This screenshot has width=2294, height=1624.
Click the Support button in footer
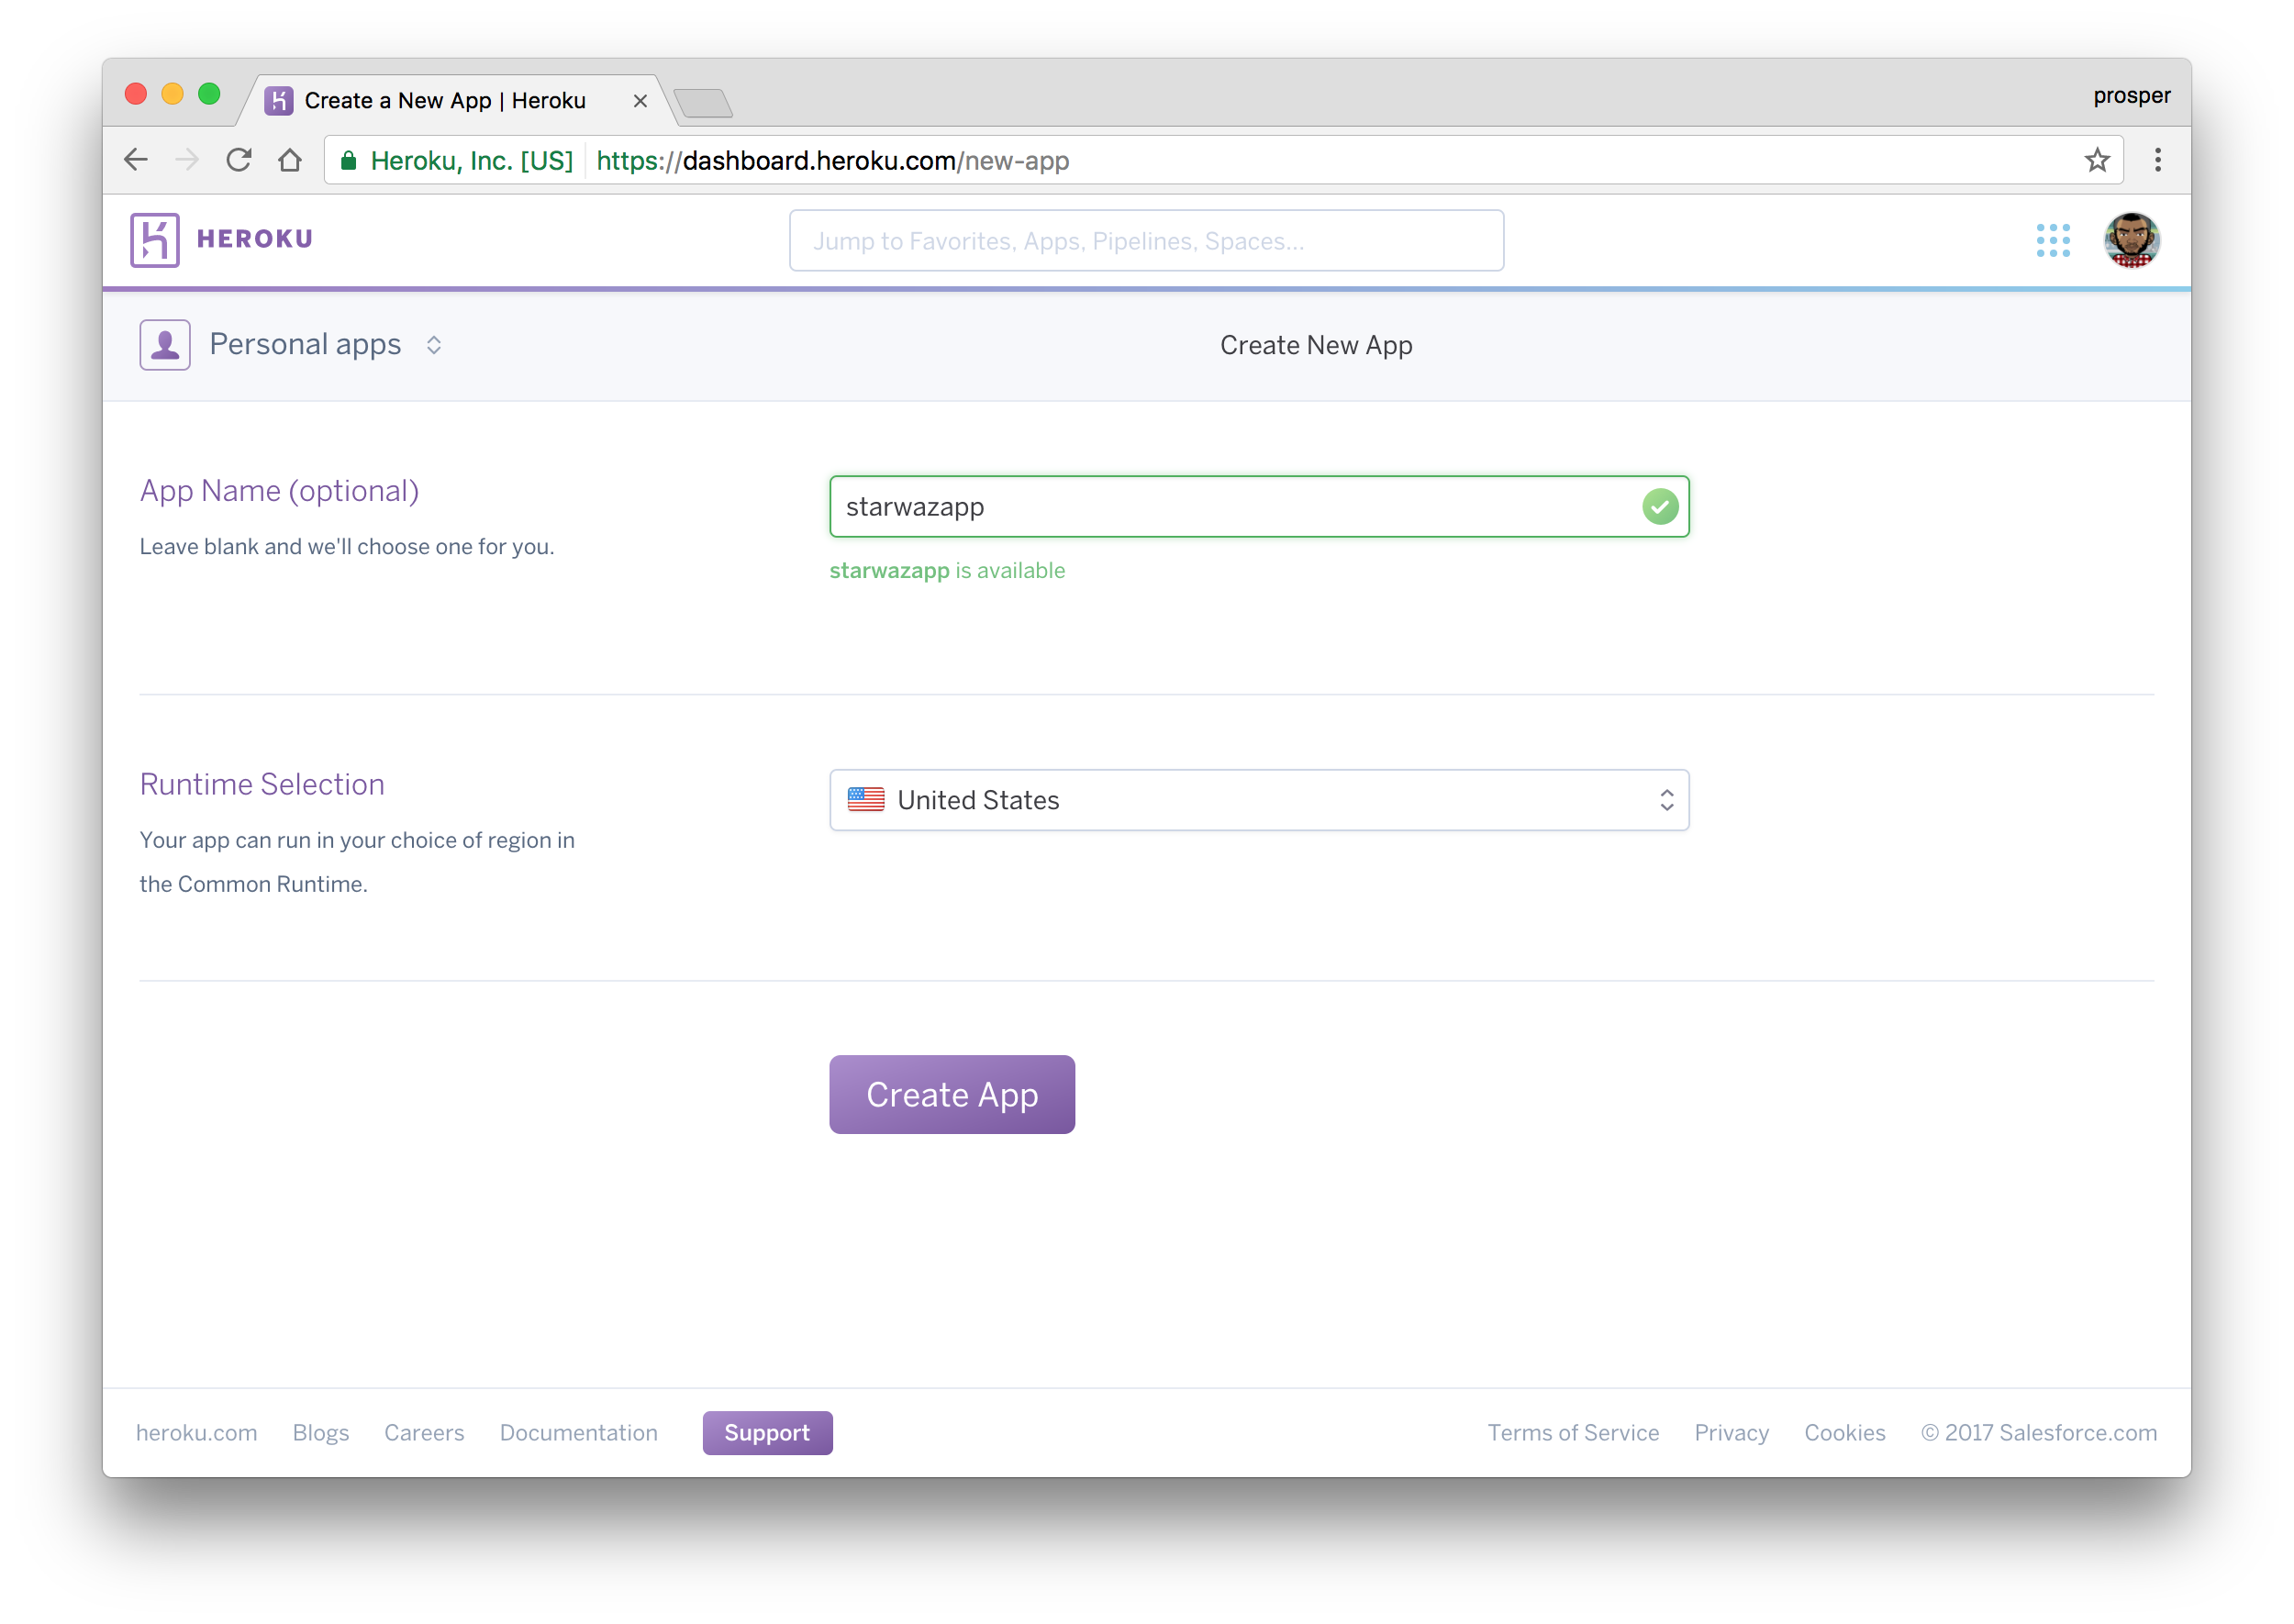767,1433
